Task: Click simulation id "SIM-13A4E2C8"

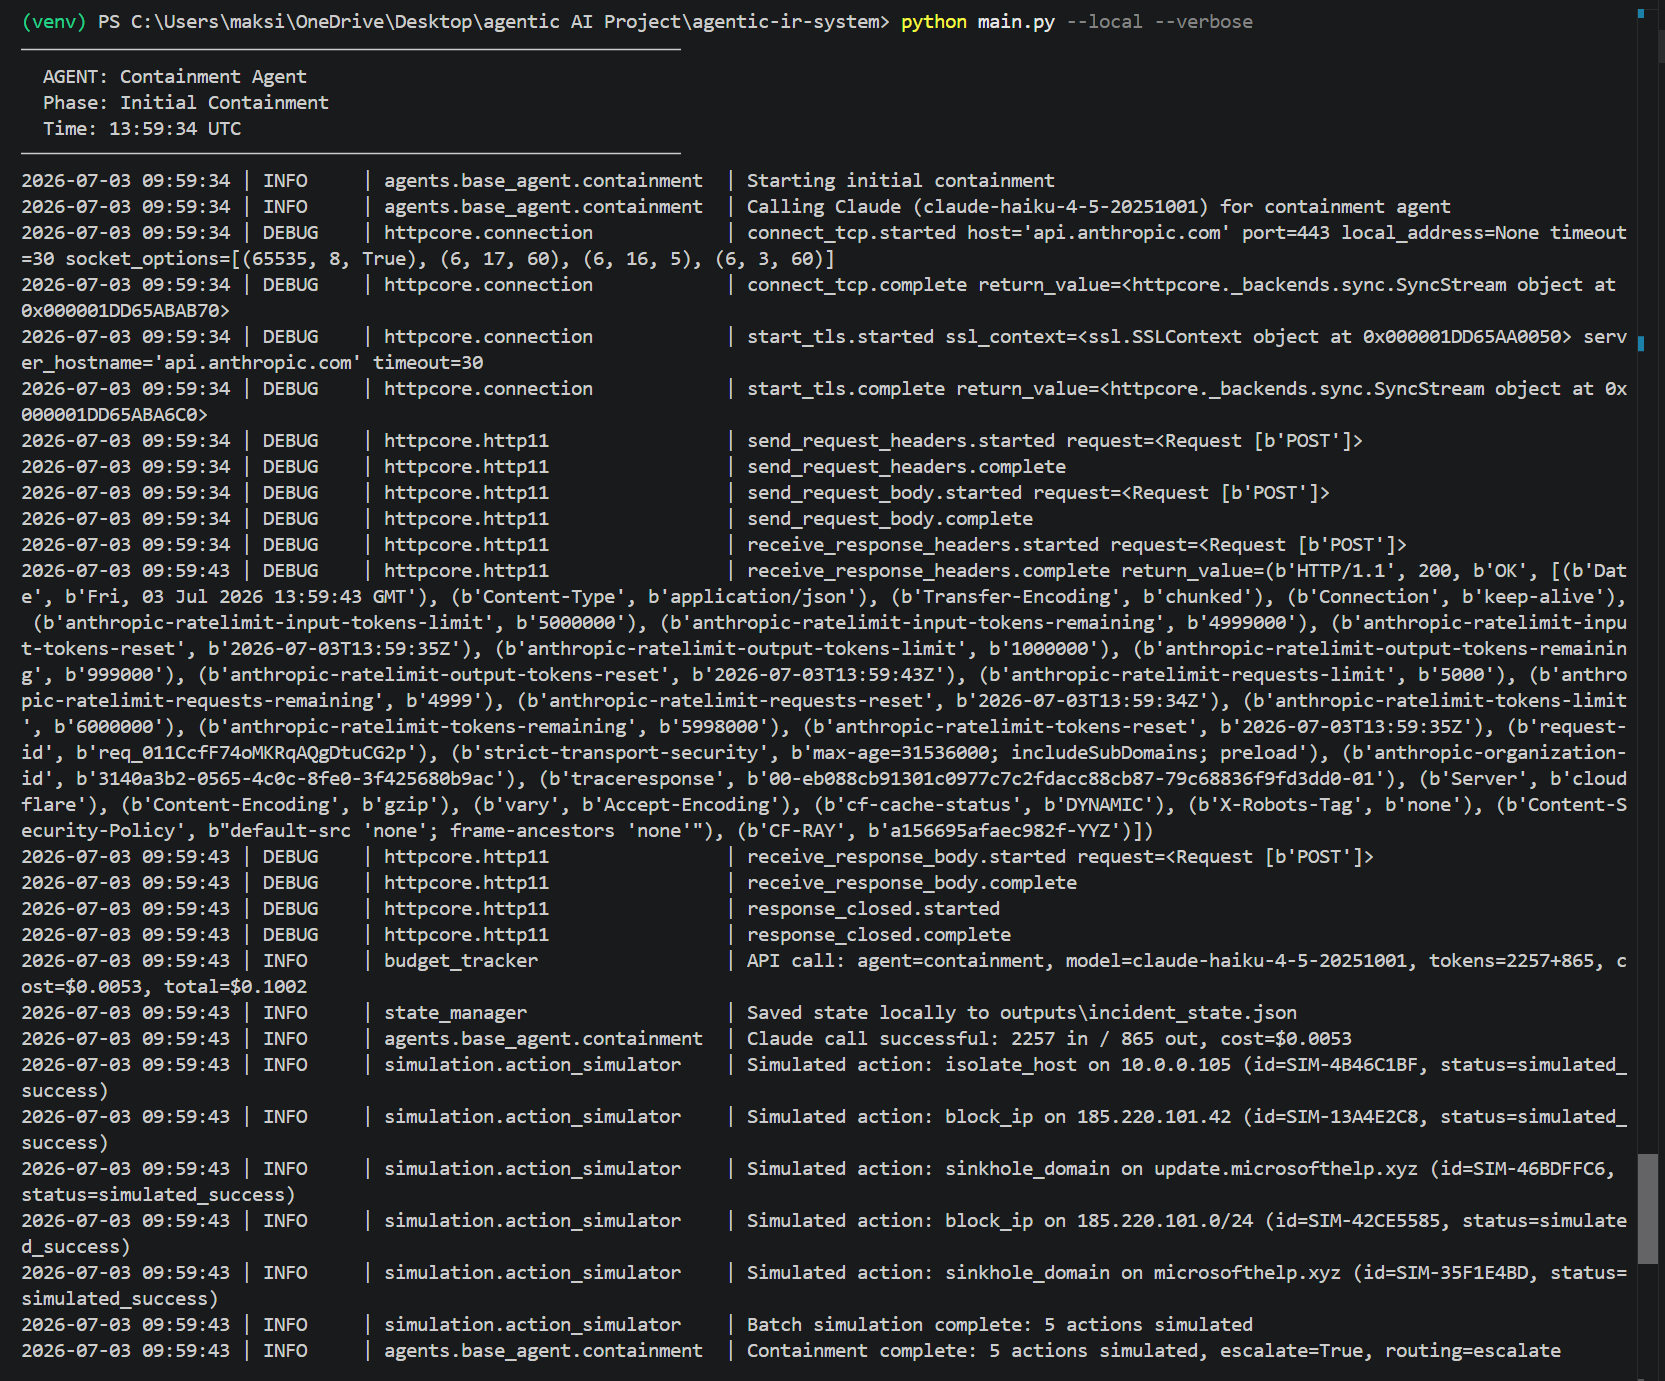Action: (x=1352, y=1117)
